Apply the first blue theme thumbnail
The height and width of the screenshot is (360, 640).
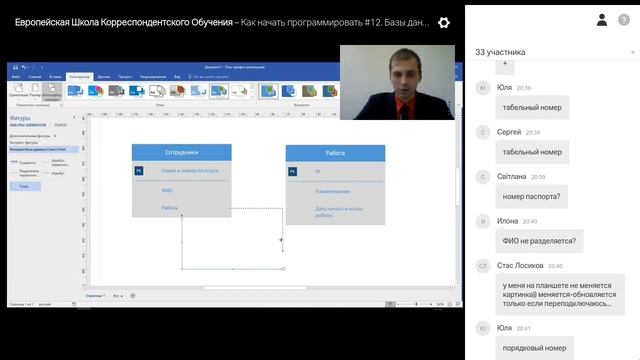pos(75,91)
